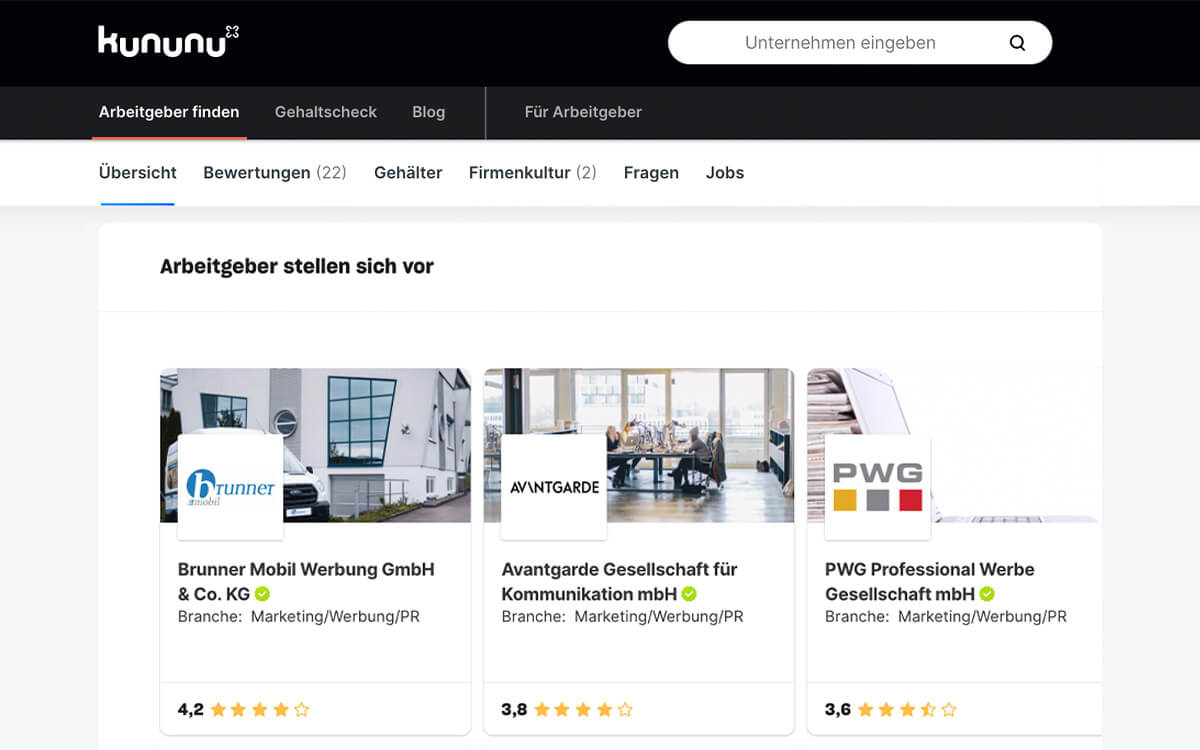The height and width of the screenshot is (750, 1200).
Task: Click the Avantgarde logo
Action: 554,487
